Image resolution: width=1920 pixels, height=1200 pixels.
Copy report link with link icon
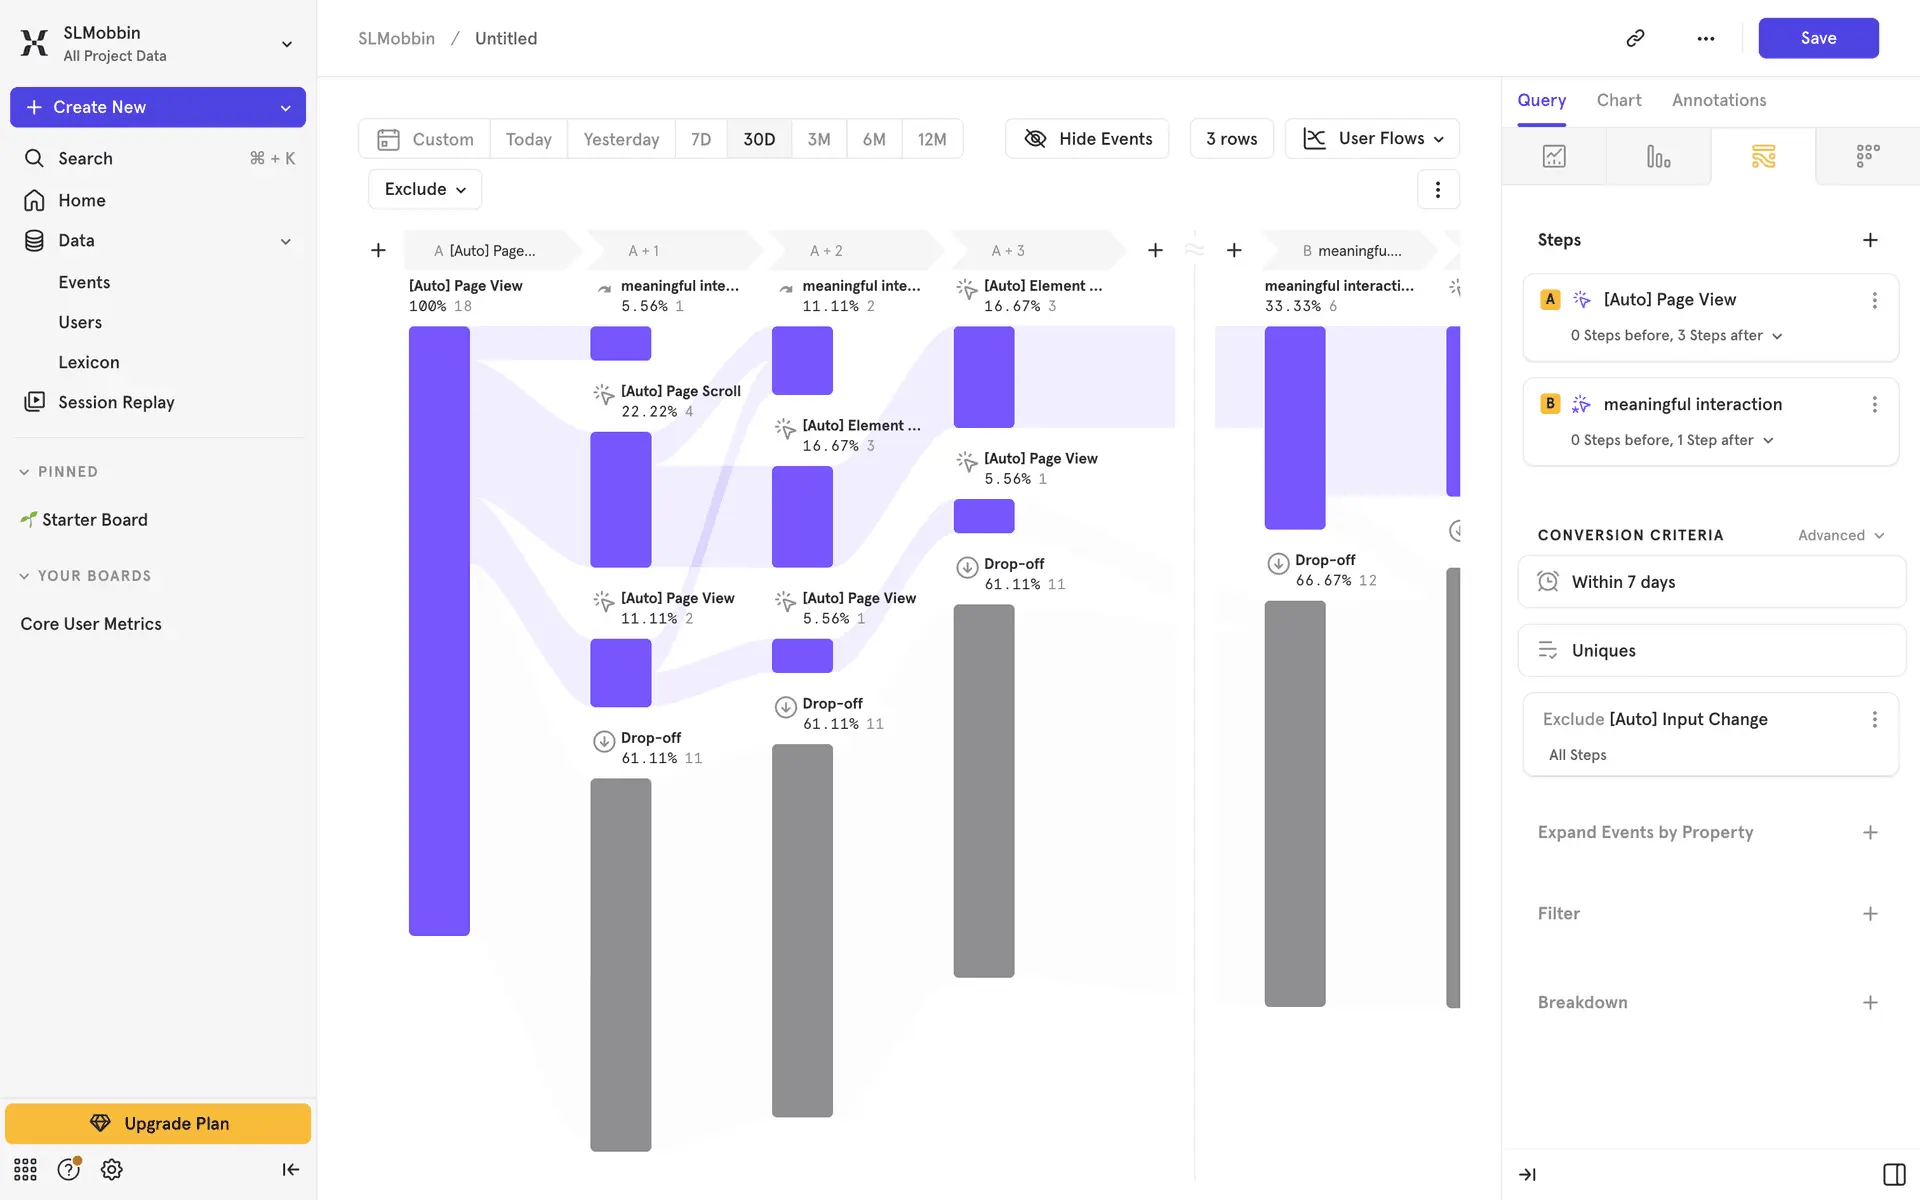pos(1635,38)
